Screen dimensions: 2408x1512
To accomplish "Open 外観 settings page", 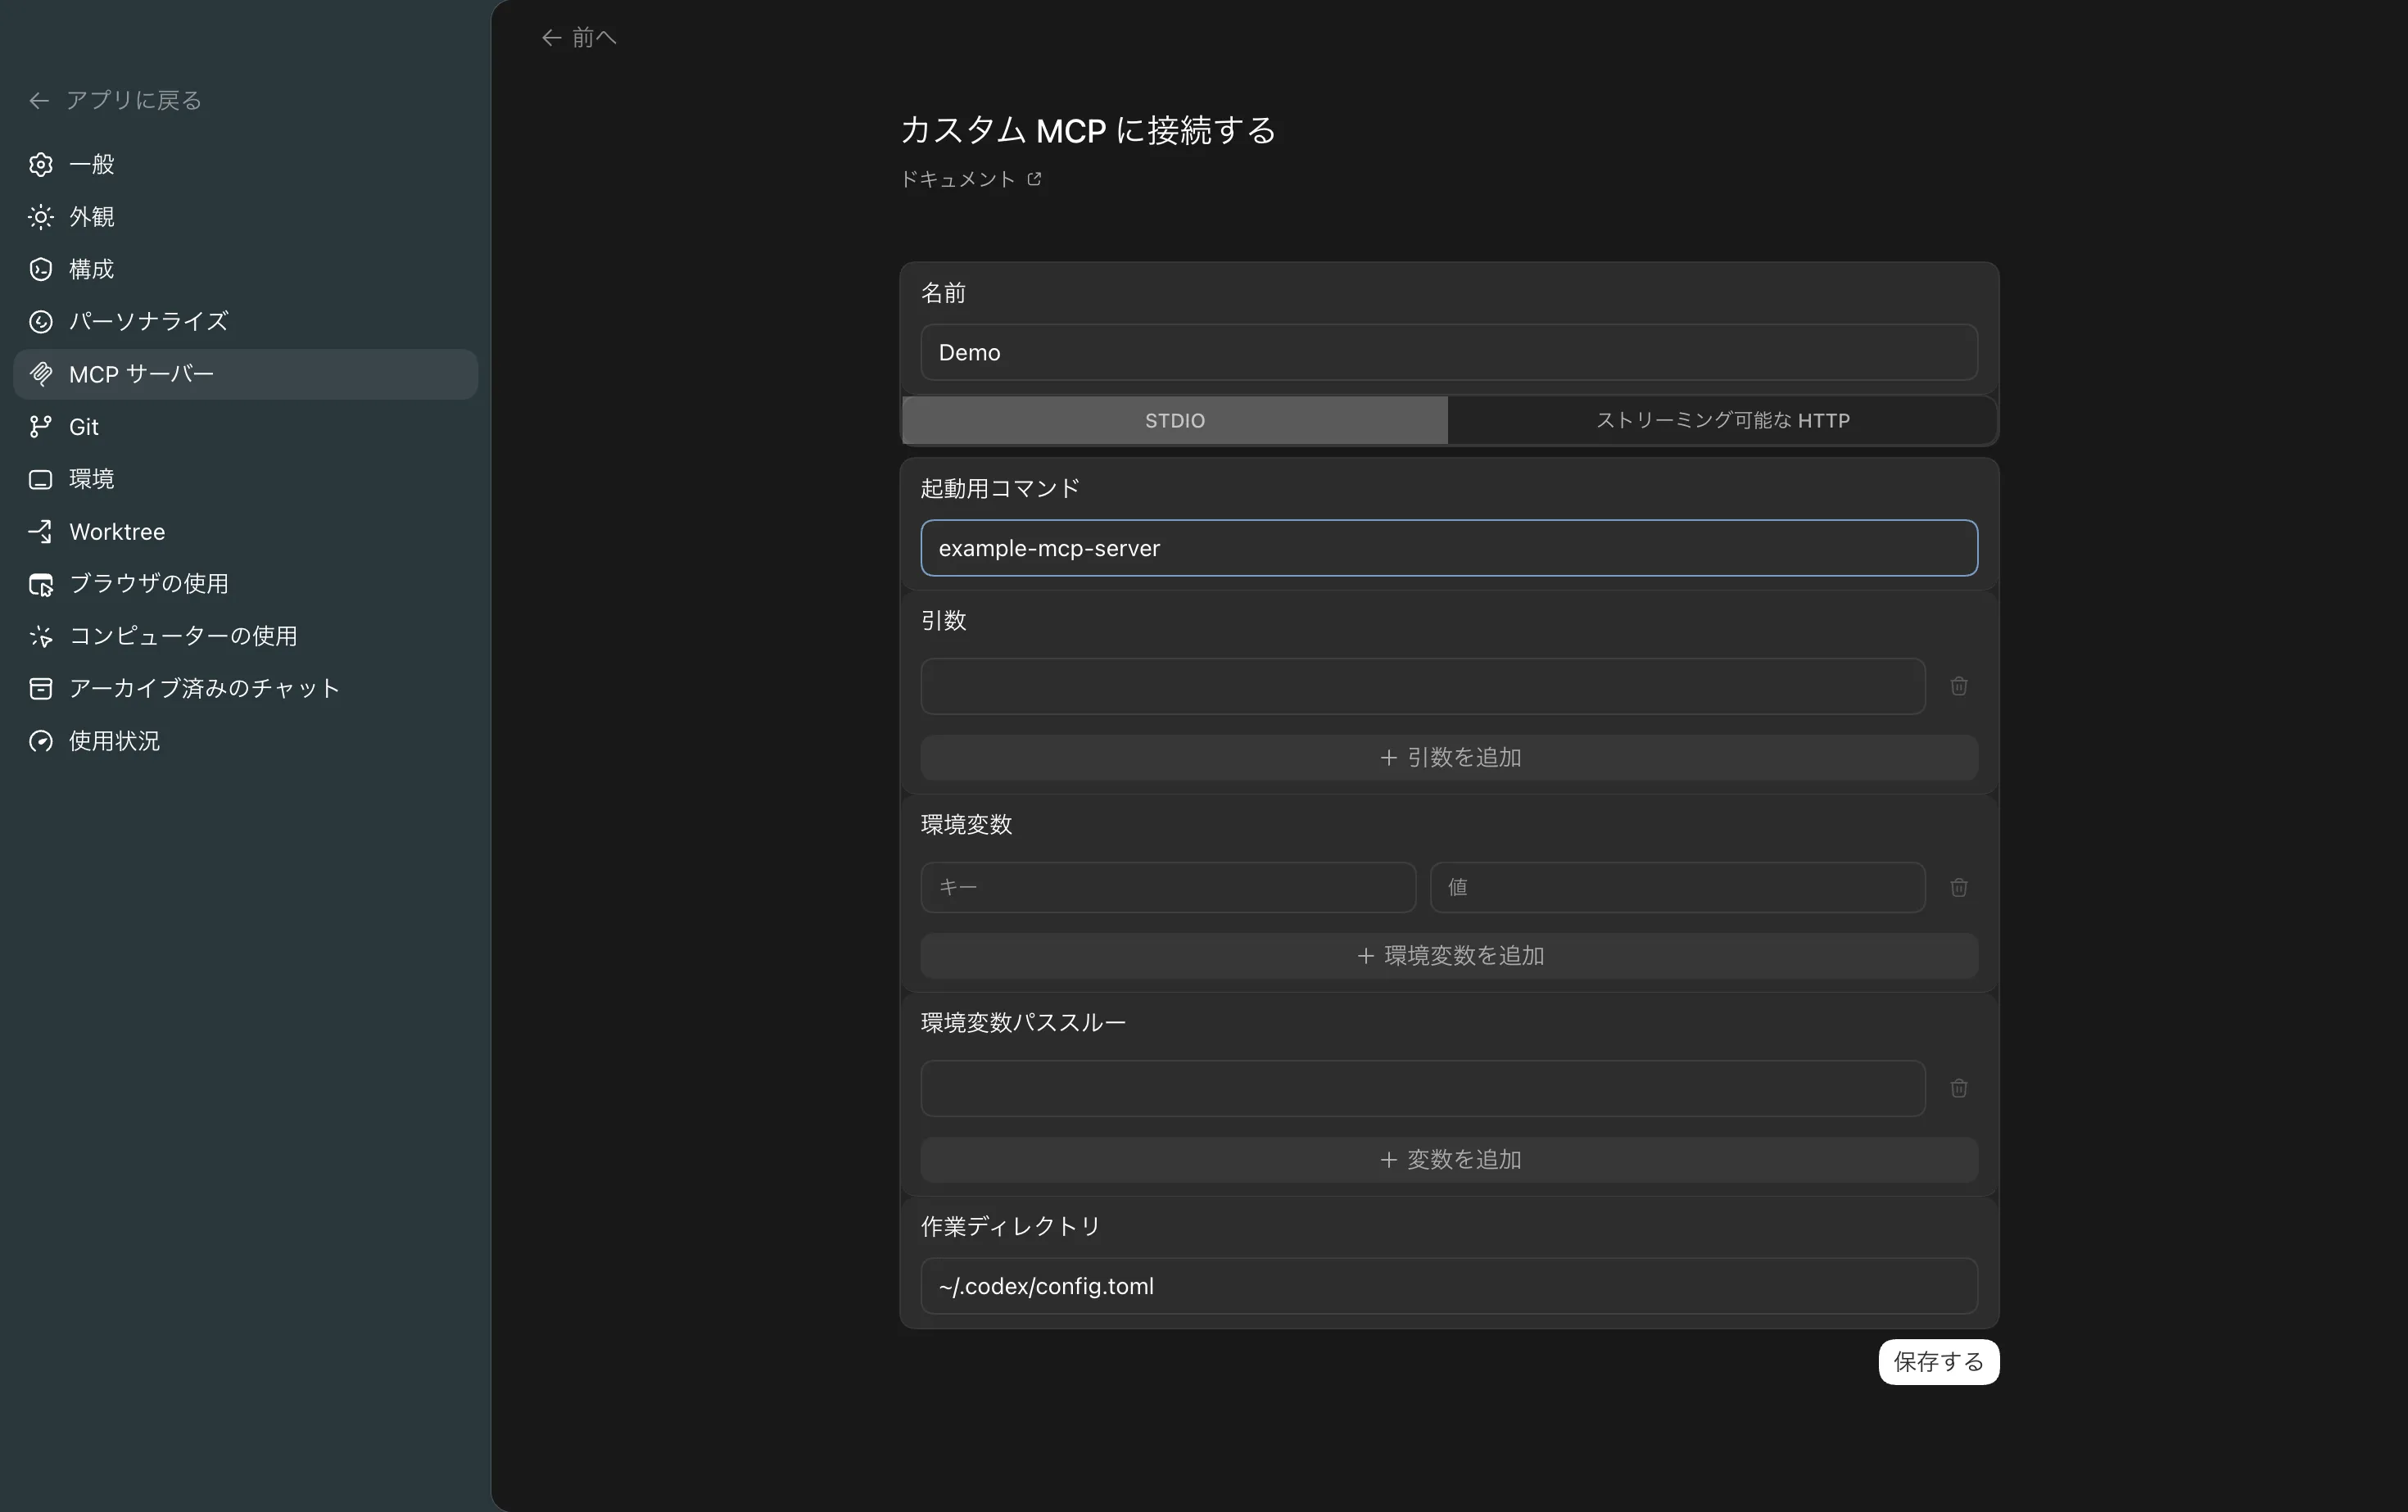I will click(246, 217).
